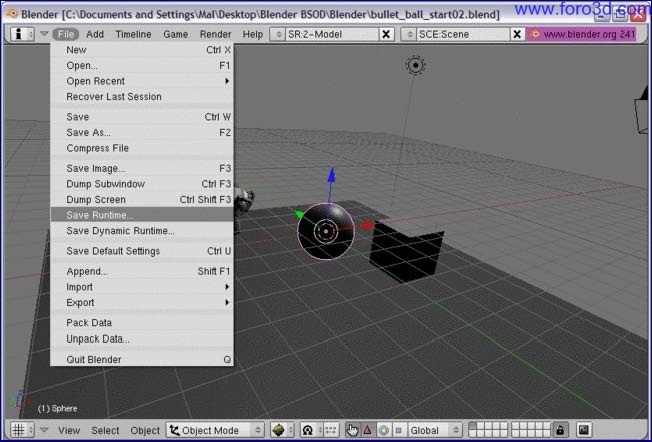Open the pivot point selector icon
Viewport: 652px width, 442px height.
[x=312, y=430]
